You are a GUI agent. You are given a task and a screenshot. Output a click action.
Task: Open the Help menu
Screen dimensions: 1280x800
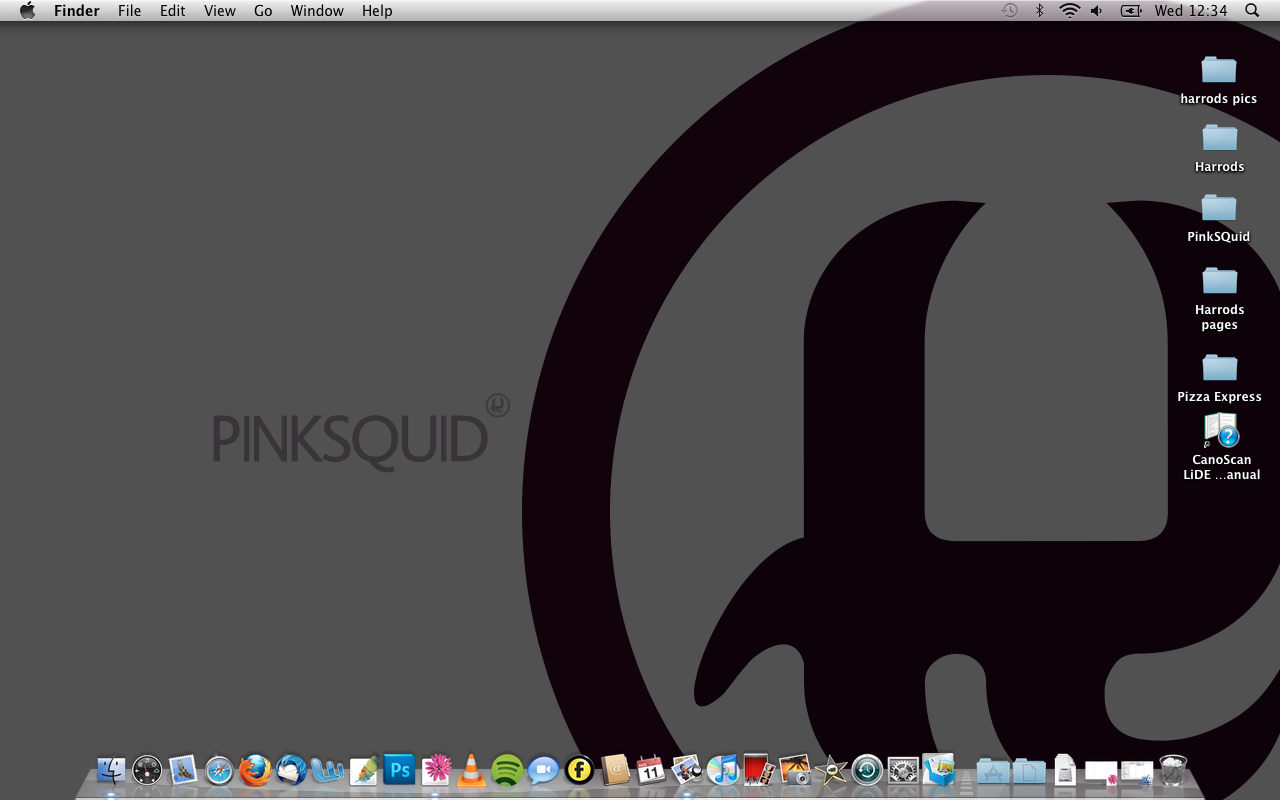click(377, 10)
